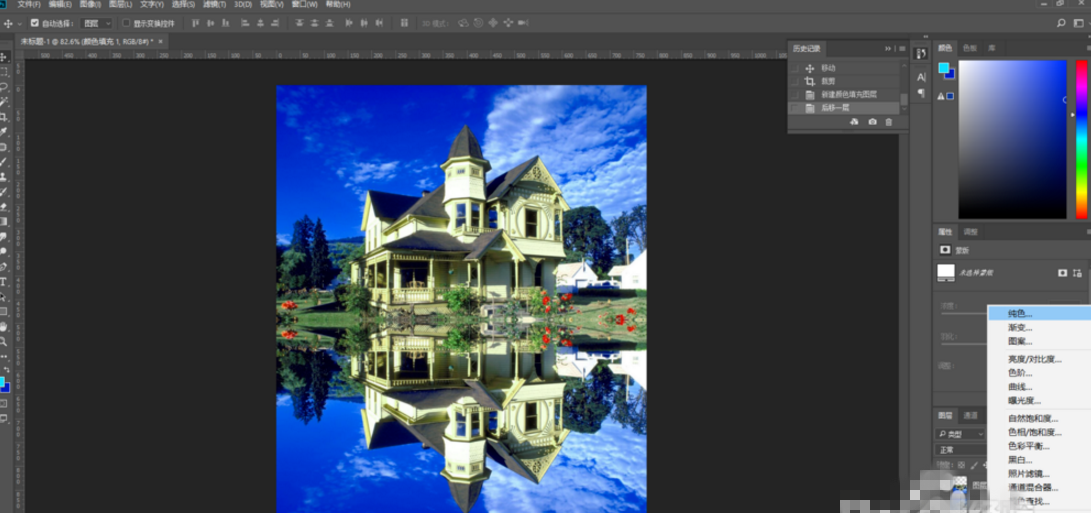Image resolution: width=1091 pixels, height=513 pixels.
Task: Click the trash icon in History panel
Action: (889, 122)
